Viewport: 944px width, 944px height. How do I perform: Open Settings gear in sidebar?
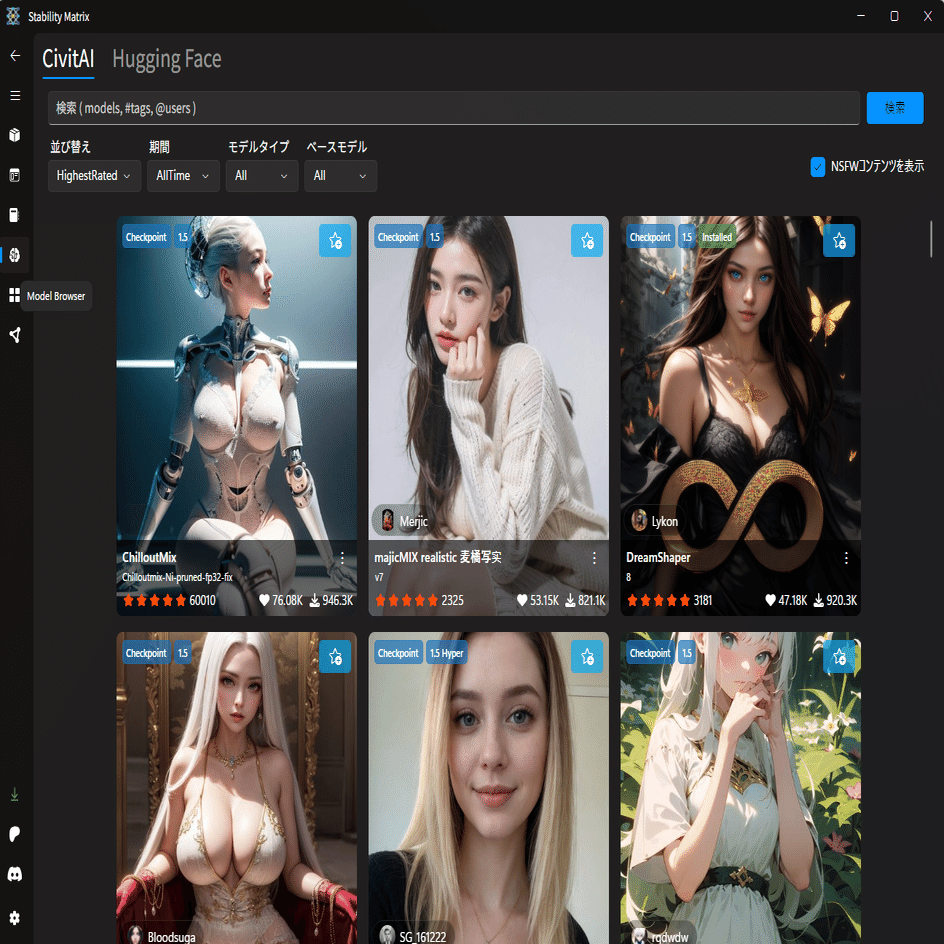tap(15, 918)
